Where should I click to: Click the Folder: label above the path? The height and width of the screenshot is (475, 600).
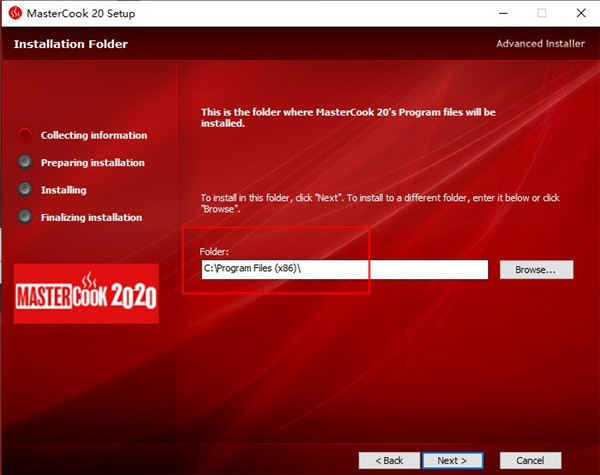tap(215, 251)
